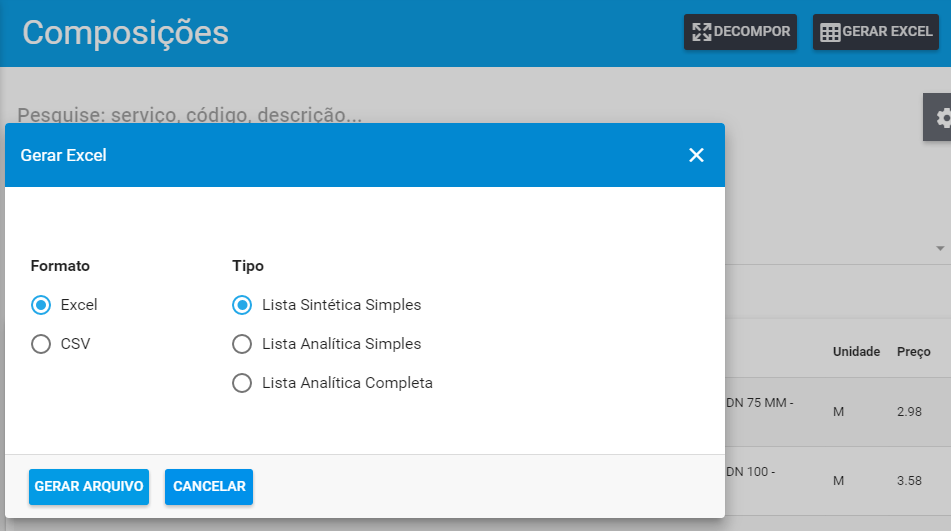
Task: Click the Gerar Excel header button label
Action: click(887, 32)
